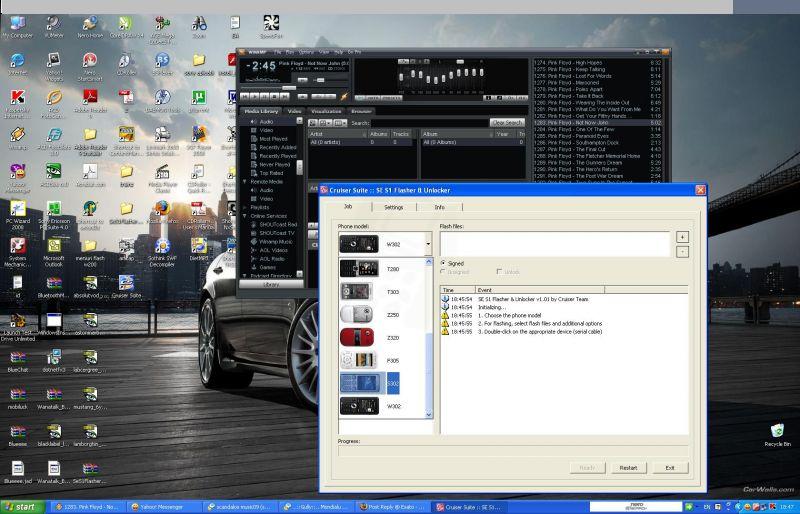Click the disabled Ready button
Viewport: 800px width, 514px height.
587,468
